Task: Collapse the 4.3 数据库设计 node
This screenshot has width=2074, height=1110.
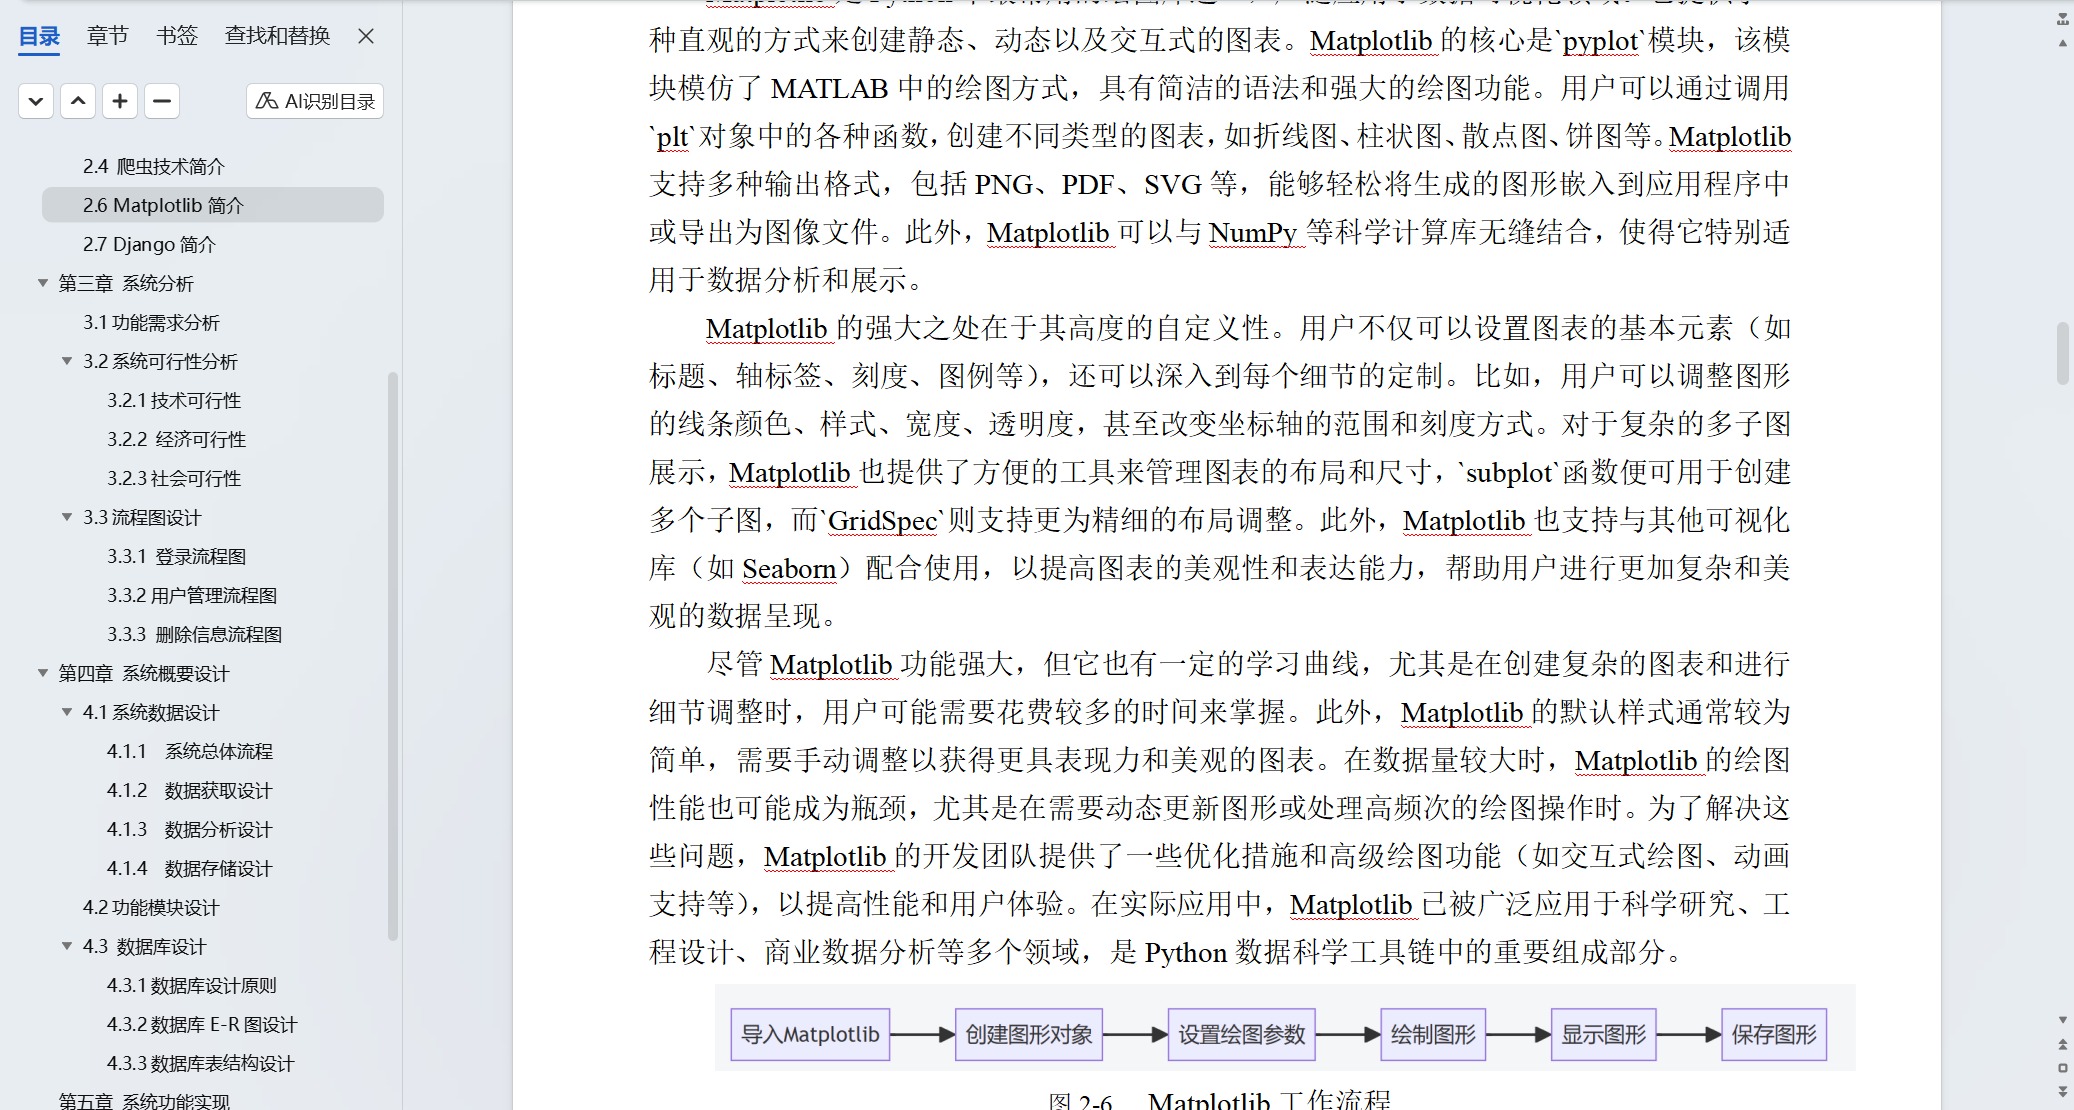Action: (67, 946)
